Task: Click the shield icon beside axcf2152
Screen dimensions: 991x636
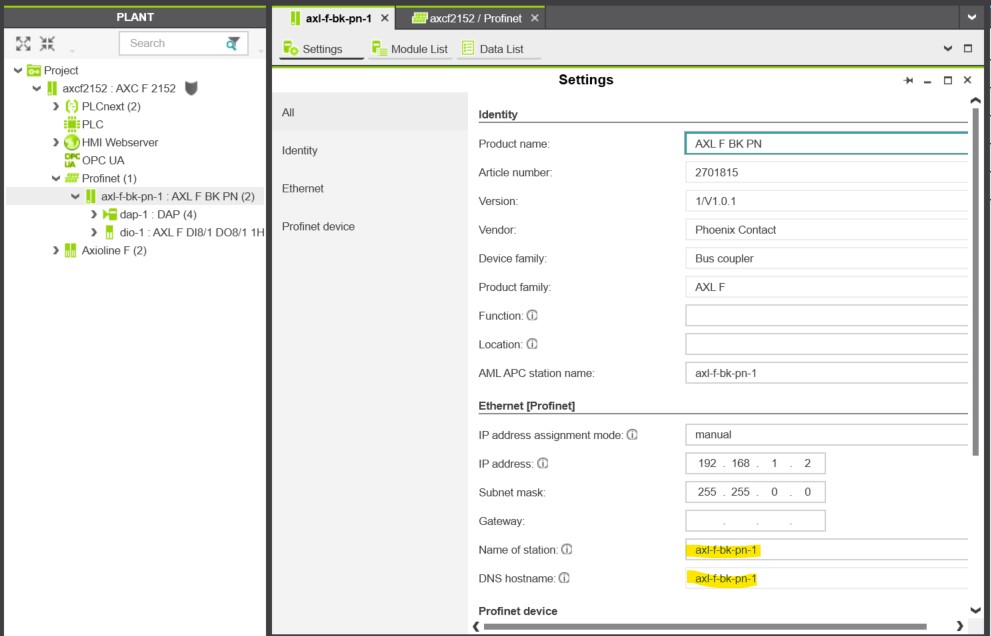Action: (192, 88)
